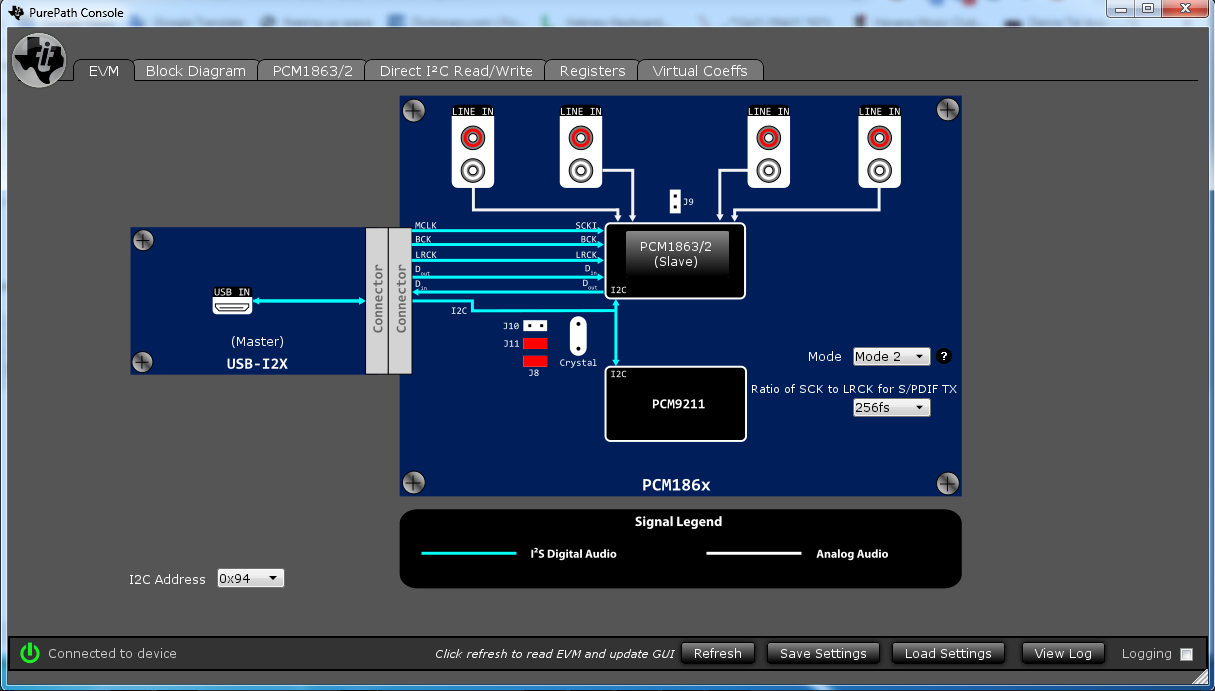Click the 'Analog Audio' legend label
Screen dimensions: 1215x691
[852, 554]
